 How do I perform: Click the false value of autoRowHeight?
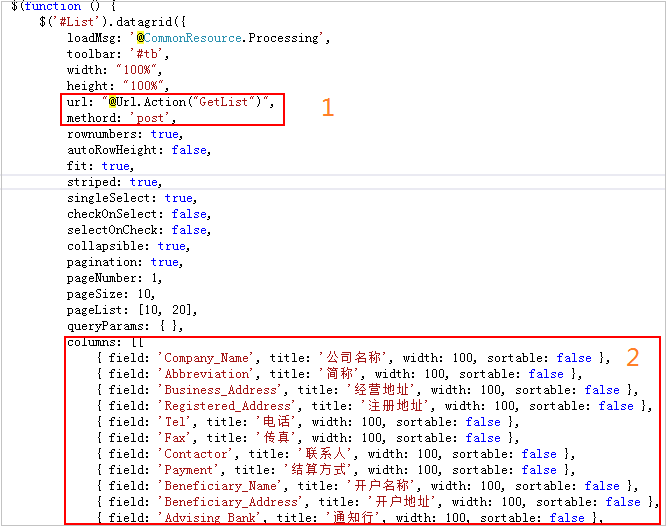189,150
